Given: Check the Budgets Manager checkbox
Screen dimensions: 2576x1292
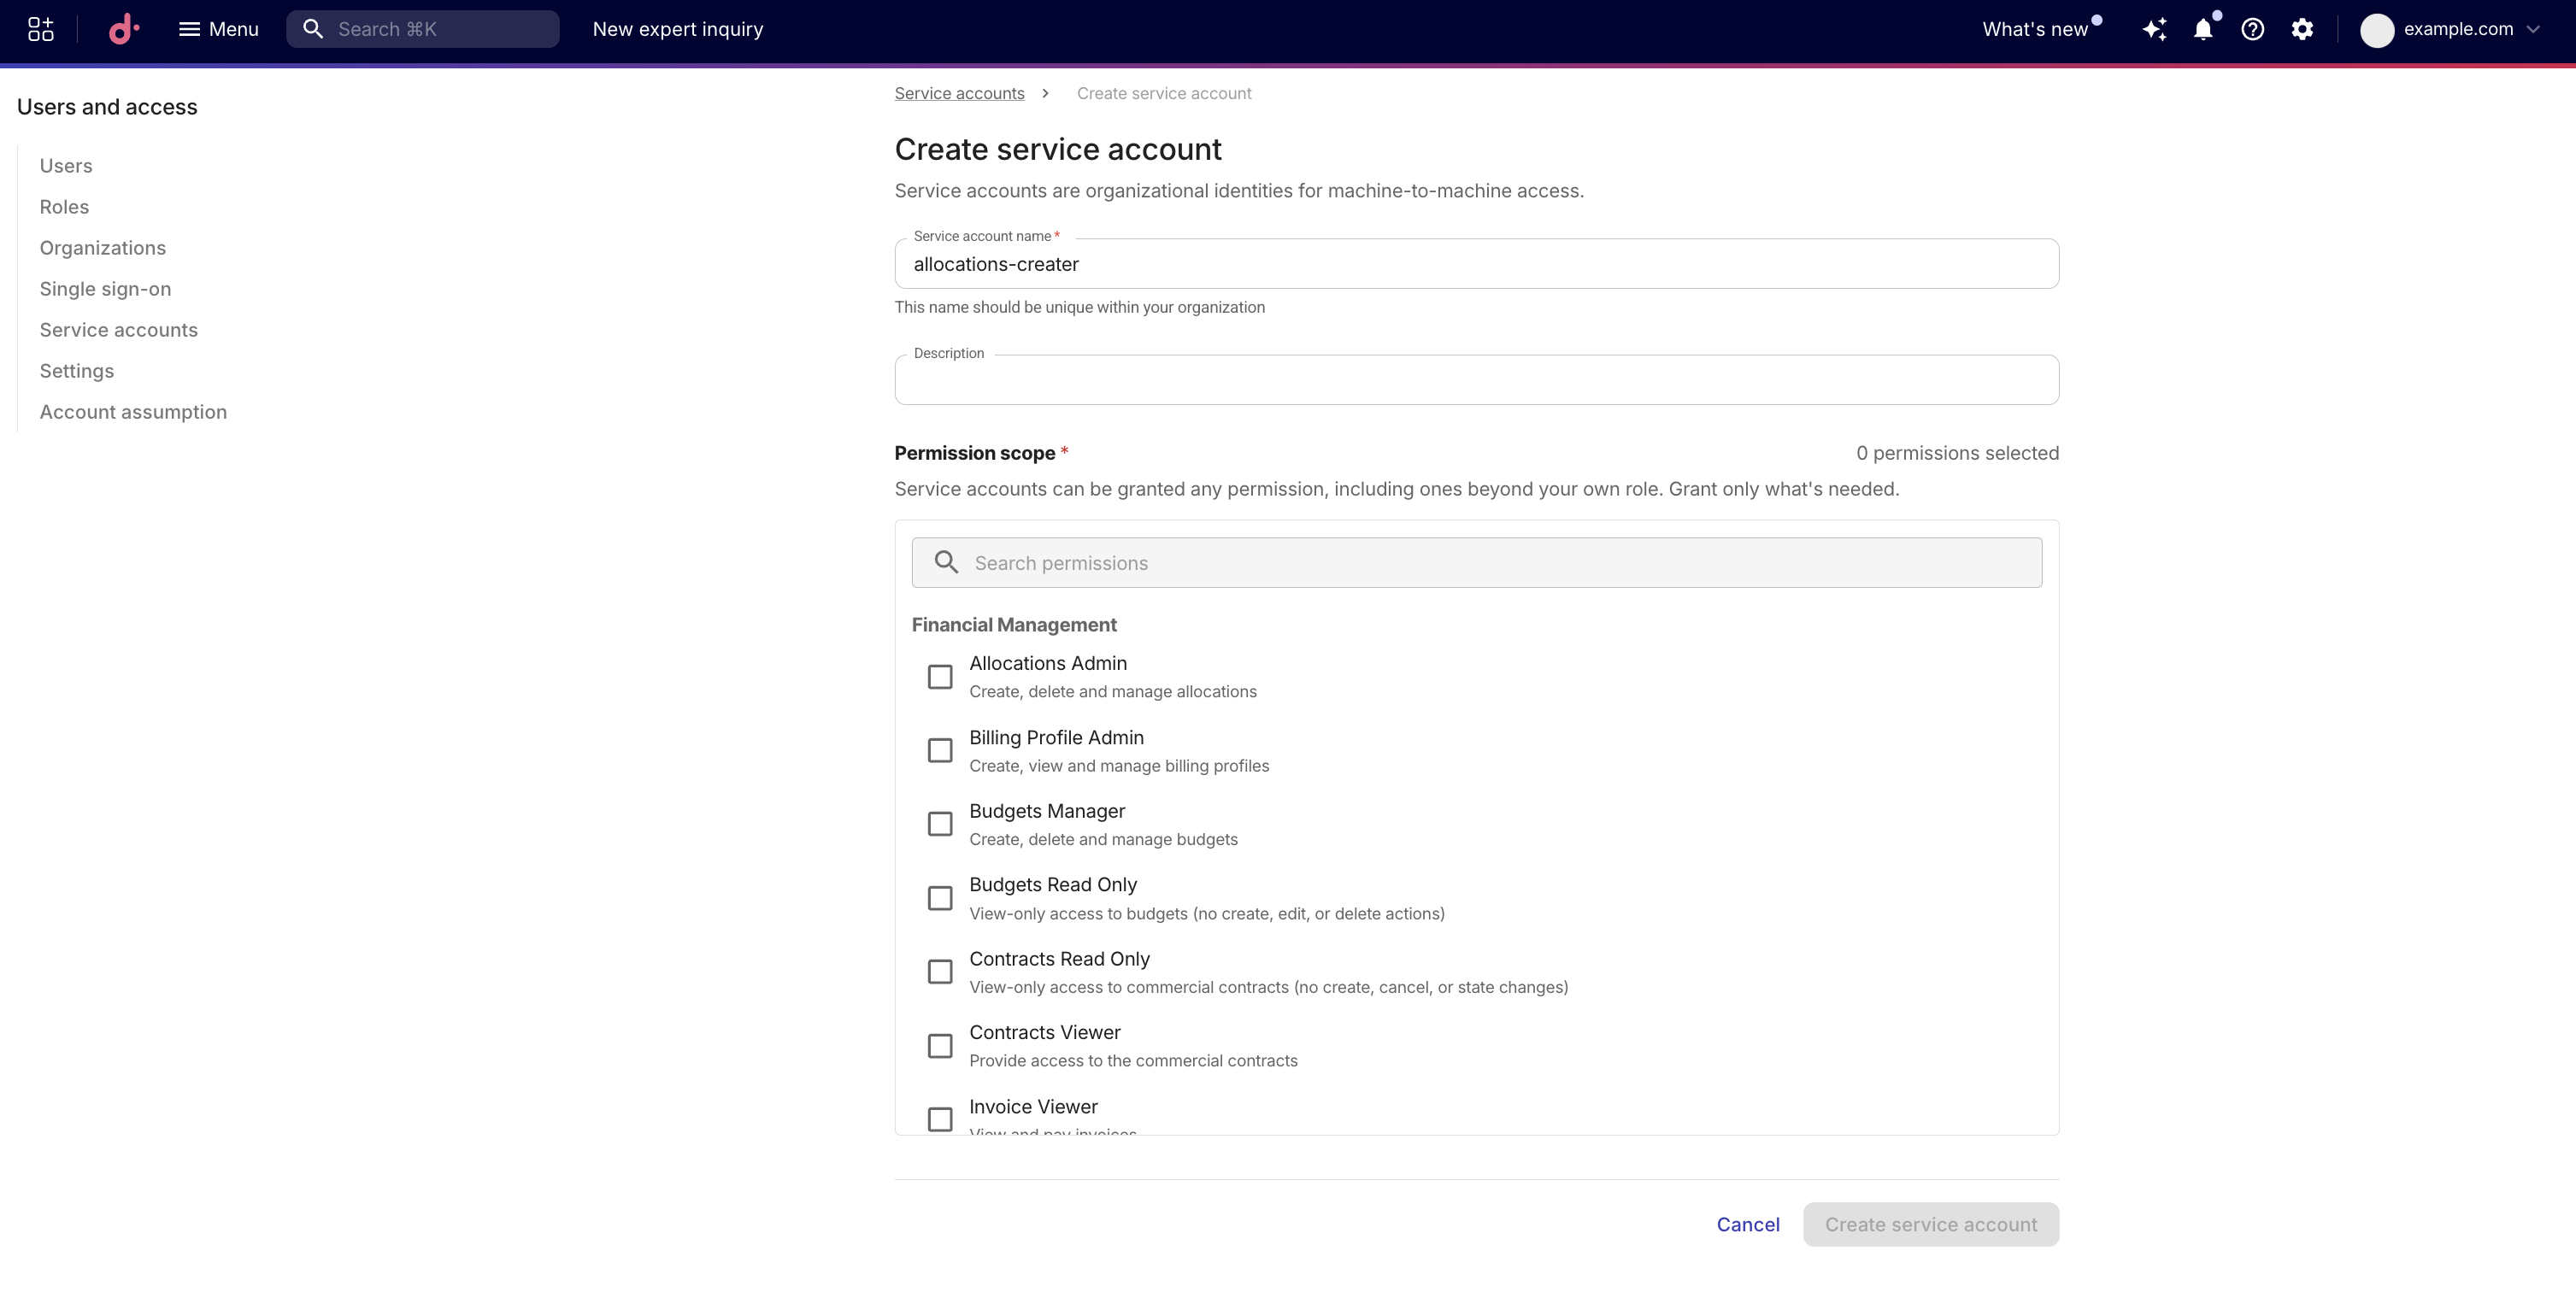Looking at the screenshot, I should [940, 824].
